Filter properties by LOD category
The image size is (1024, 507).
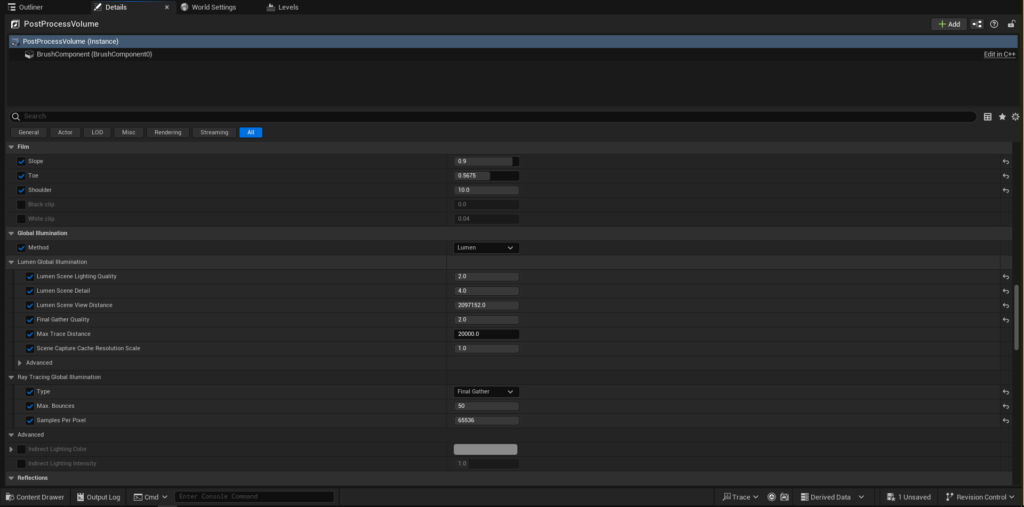coord(97,132)
